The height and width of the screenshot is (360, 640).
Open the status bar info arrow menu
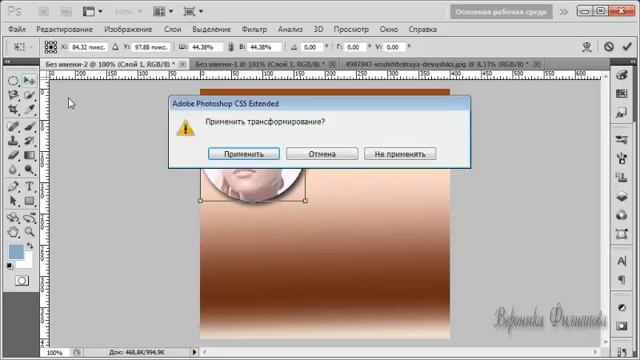[x=194, y=352]
